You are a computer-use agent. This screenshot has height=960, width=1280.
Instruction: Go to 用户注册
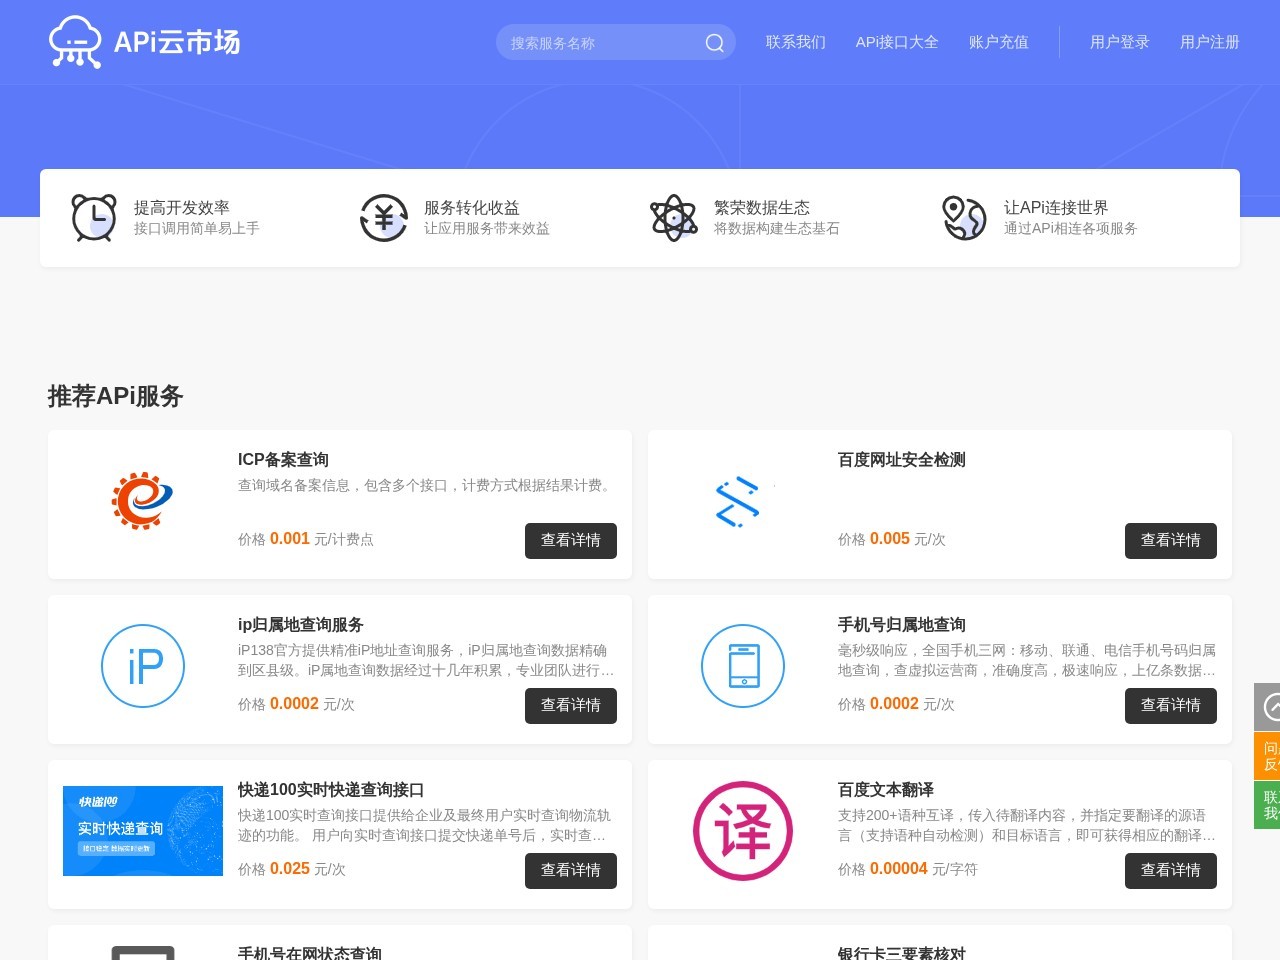point(1210,42)
